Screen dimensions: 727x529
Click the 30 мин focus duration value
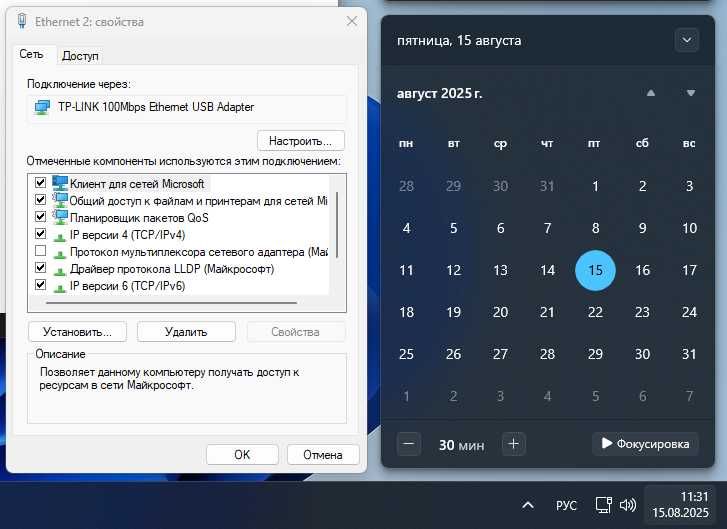click(461, 445)
